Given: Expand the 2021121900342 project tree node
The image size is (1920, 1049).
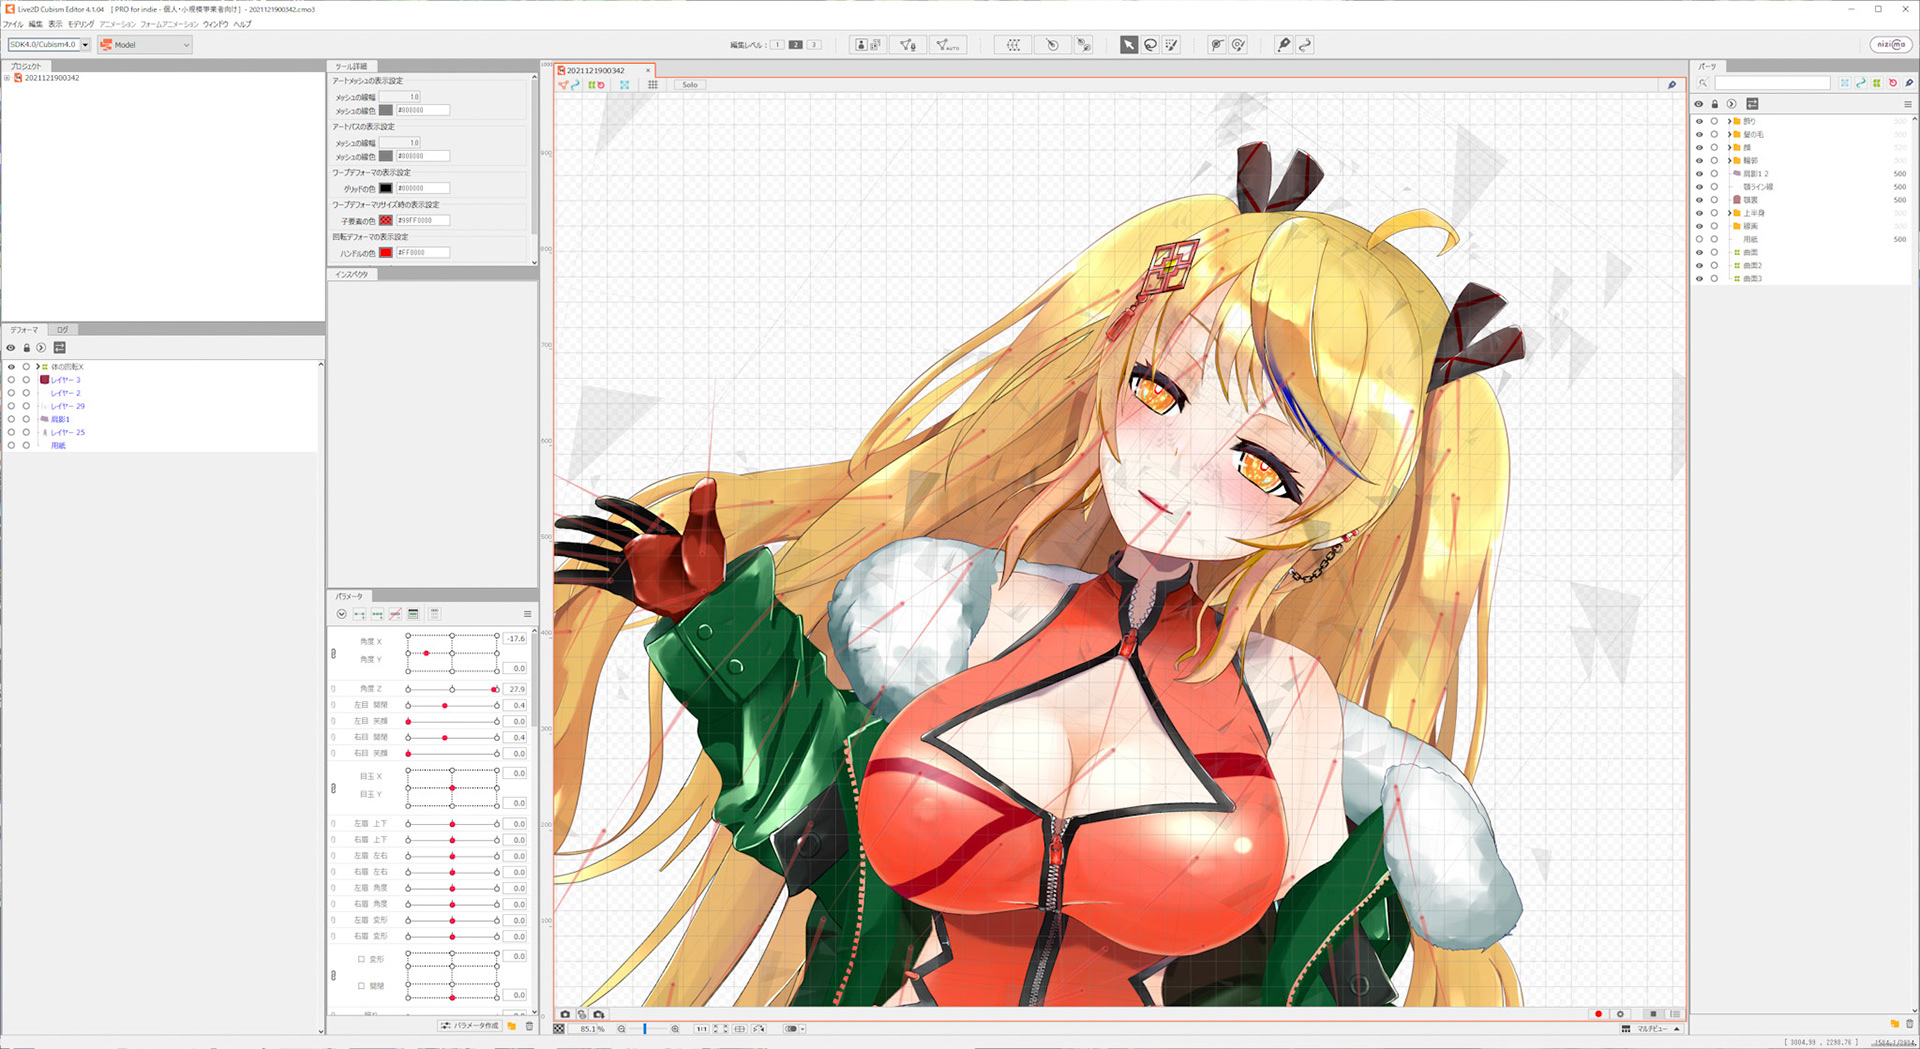Looking at the screenshot, I should (7, 78).
